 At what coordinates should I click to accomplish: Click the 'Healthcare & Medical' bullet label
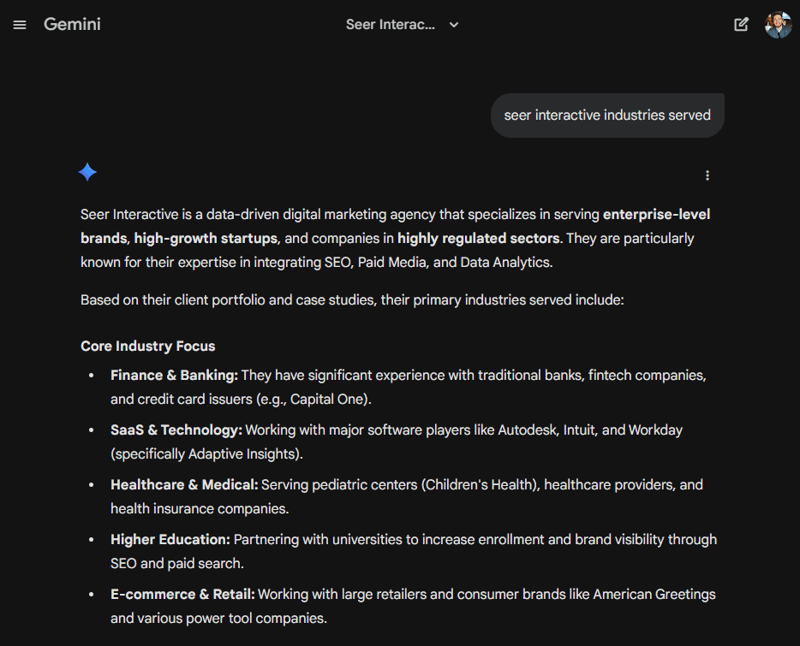tap(184, 485)
